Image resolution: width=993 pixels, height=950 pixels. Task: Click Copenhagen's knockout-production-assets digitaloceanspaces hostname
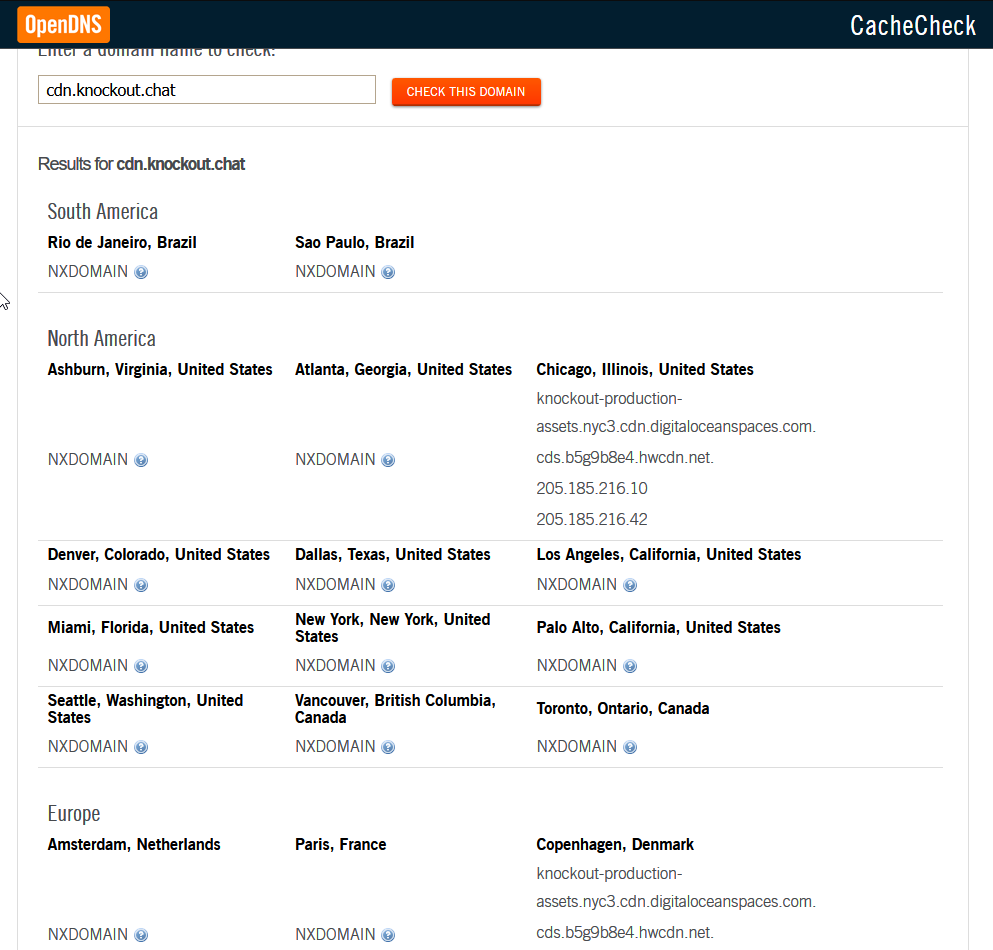pos(676,888)
